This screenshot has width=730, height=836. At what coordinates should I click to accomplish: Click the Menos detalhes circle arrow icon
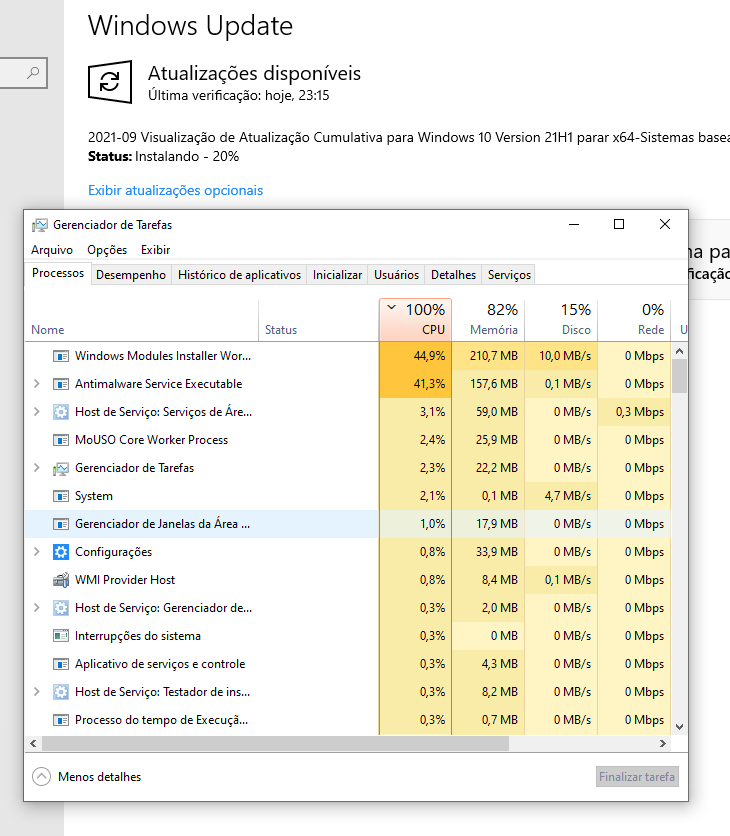pos(42,777)
